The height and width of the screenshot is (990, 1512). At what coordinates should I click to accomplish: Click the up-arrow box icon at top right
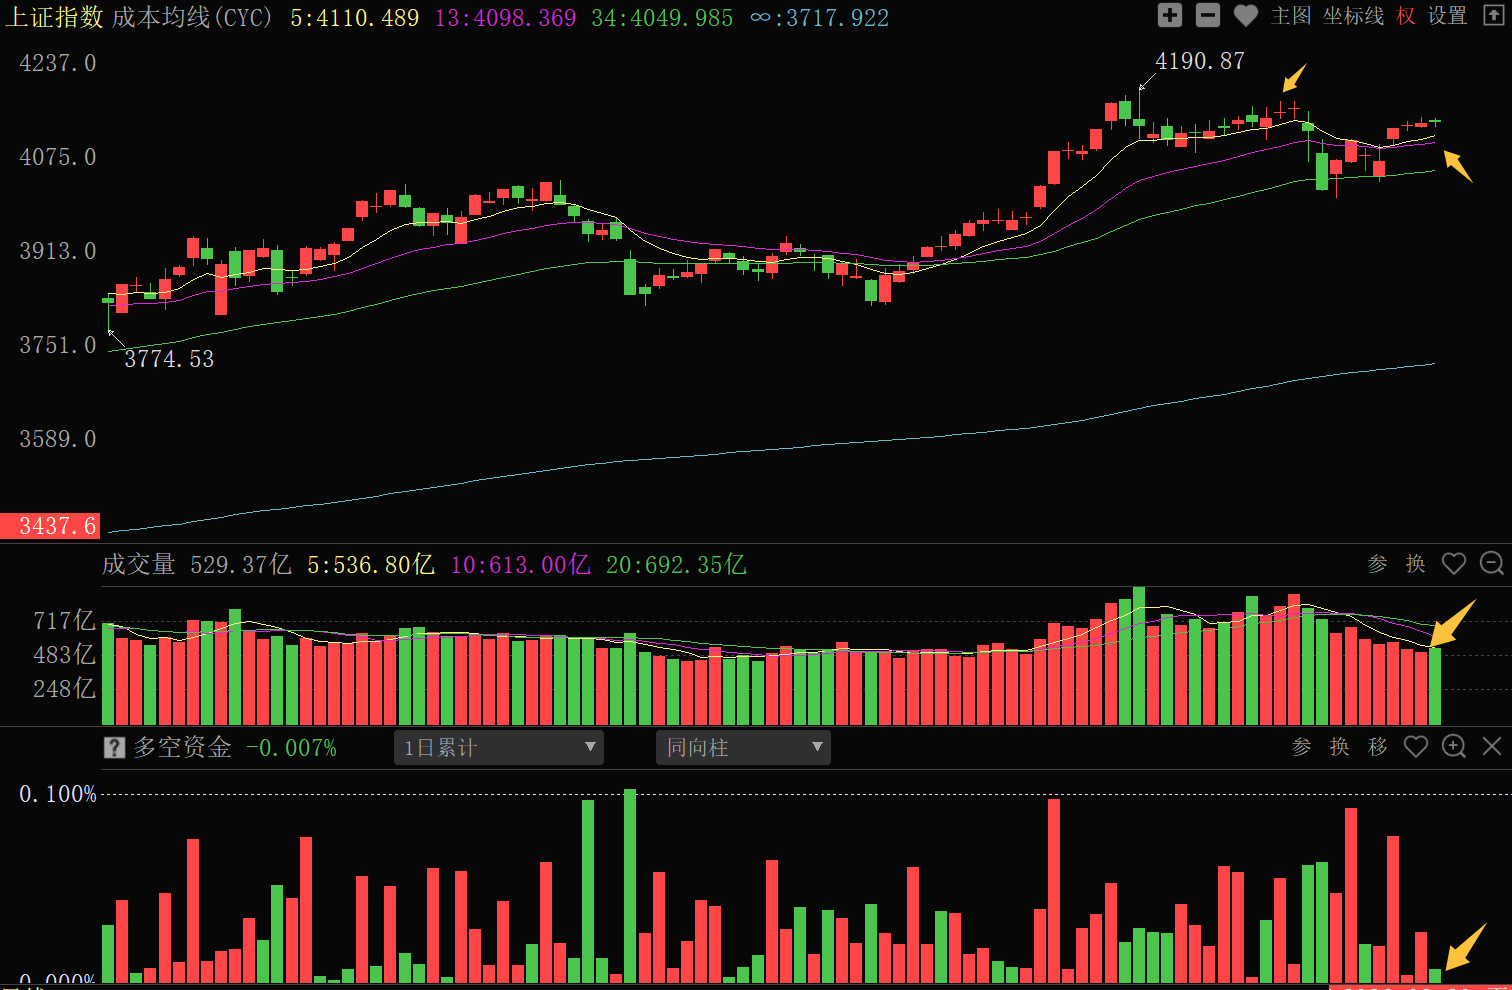(1493, 15)
